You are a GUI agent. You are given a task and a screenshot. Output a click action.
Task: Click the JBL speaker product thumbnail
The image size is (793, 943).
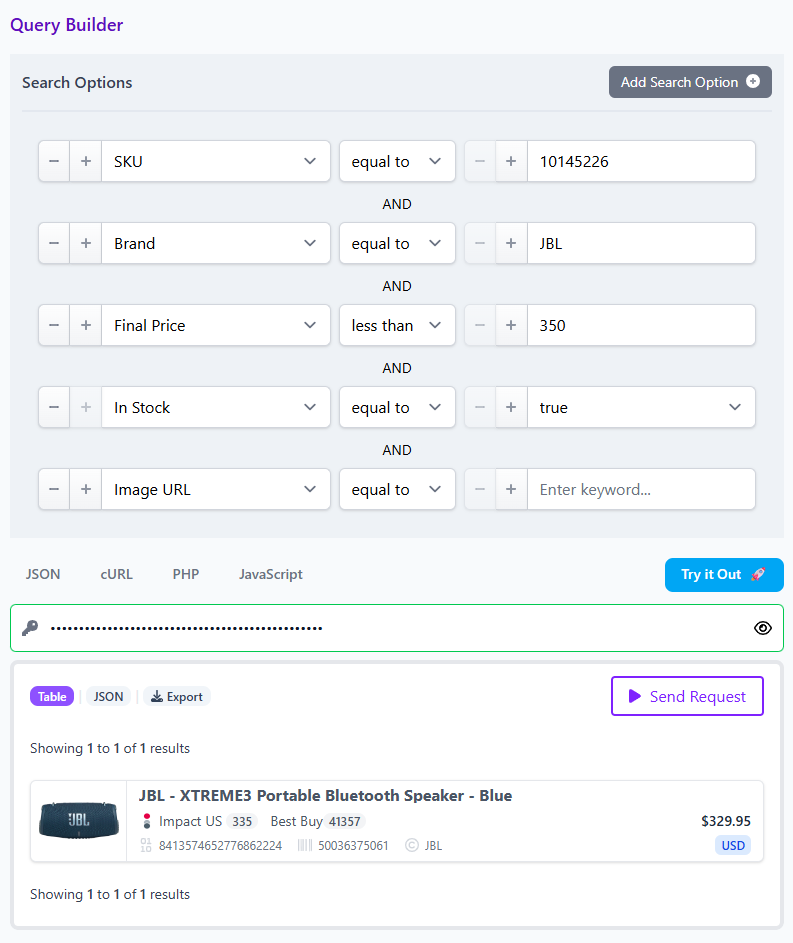79,820
